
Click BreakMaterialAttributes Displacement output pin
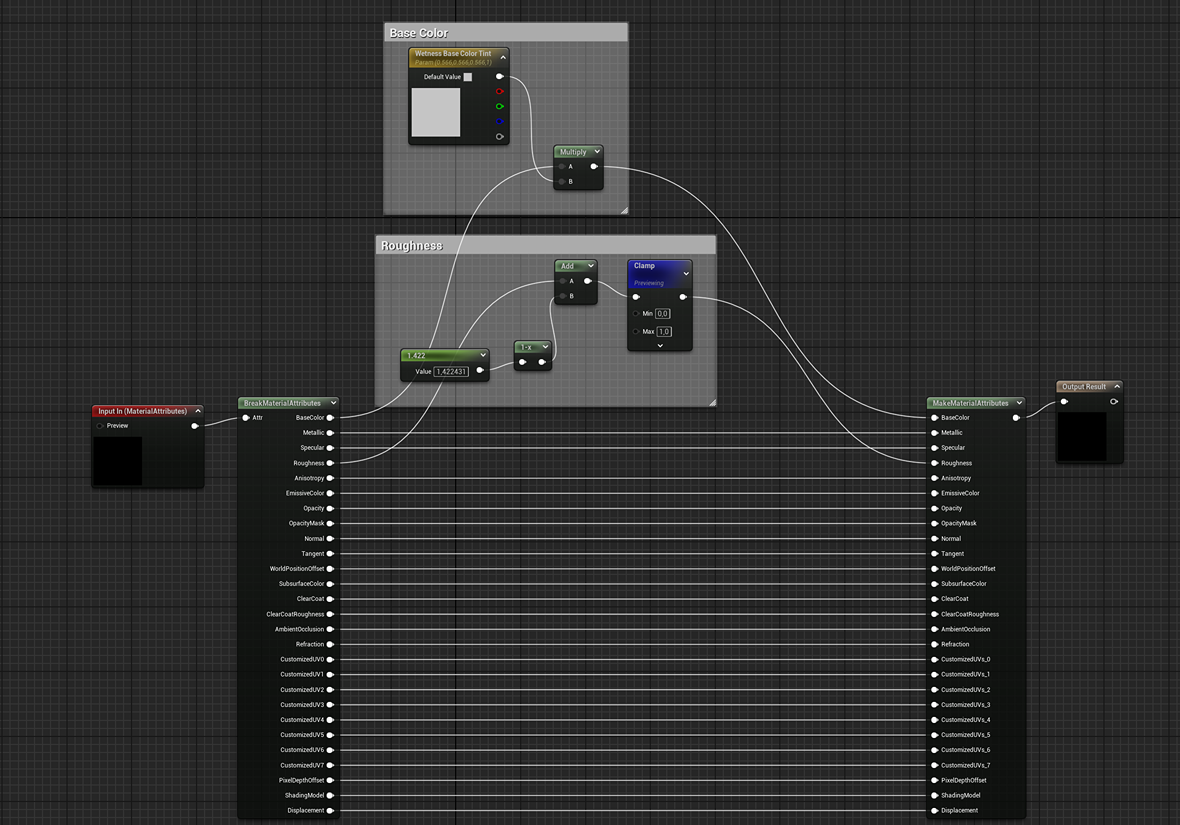330,811
